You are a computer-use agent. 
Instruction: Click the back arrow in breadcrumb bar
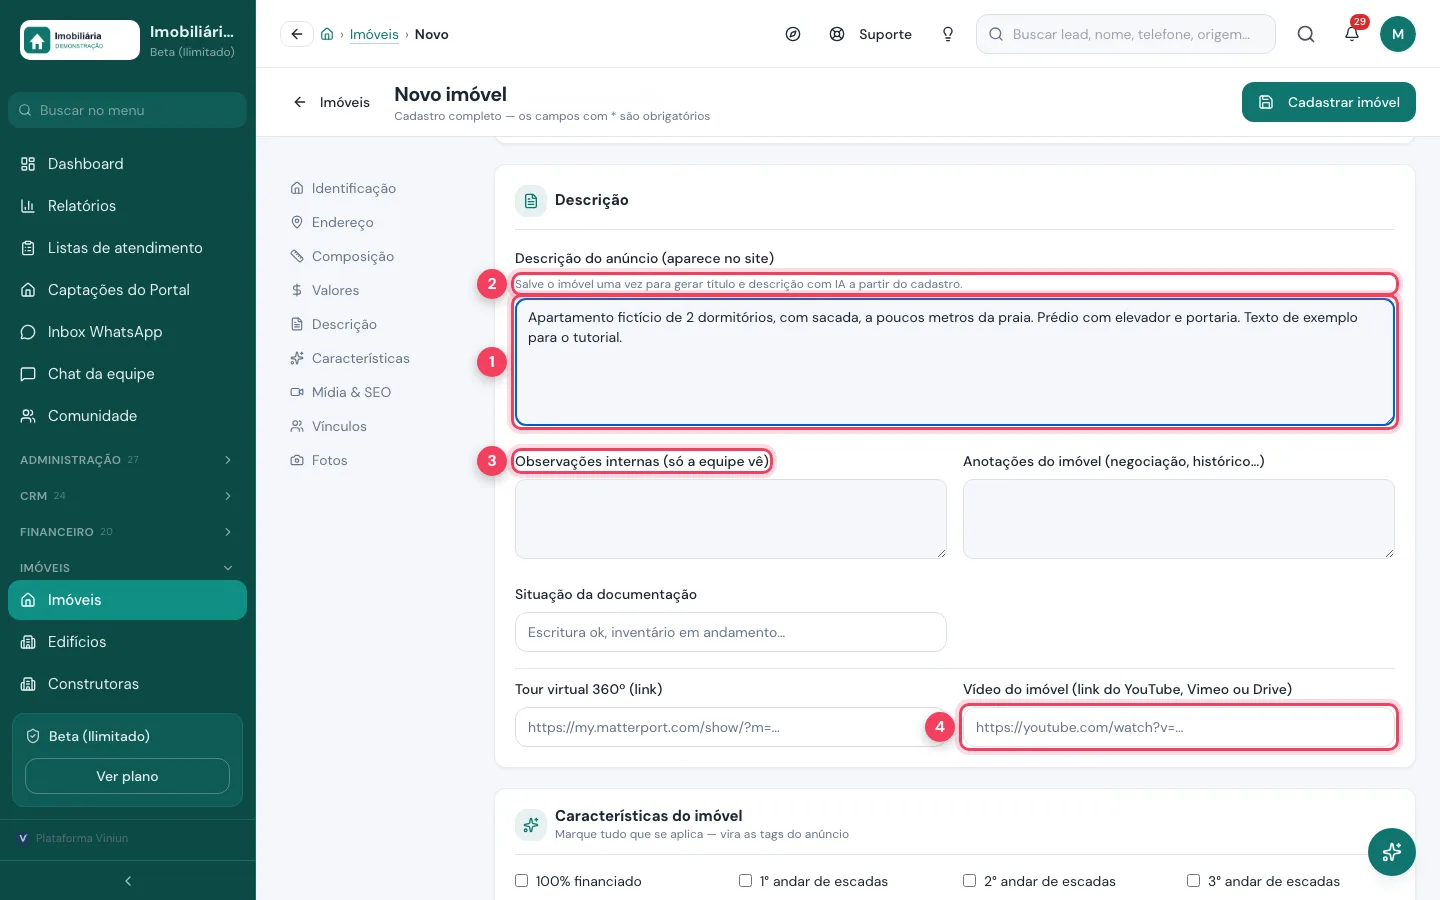tap(297, 34)
